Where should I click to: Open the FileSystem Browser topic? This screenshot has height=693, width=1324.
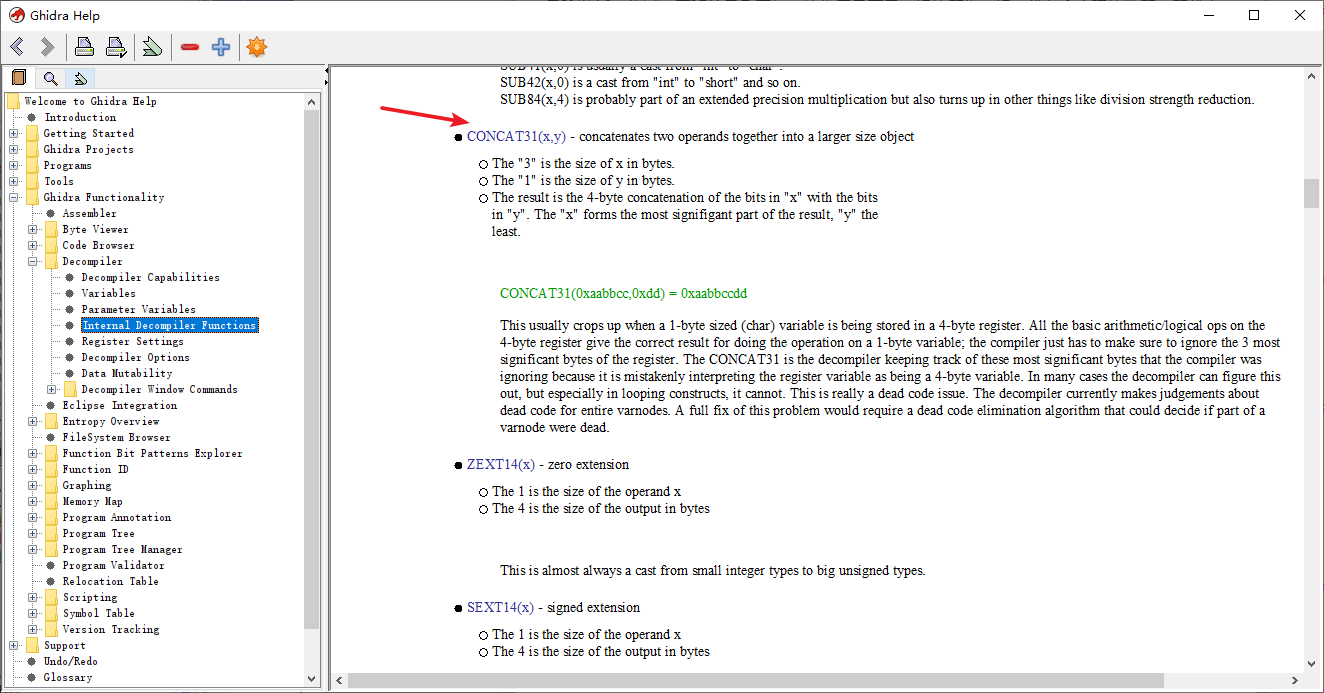[116, 437]
